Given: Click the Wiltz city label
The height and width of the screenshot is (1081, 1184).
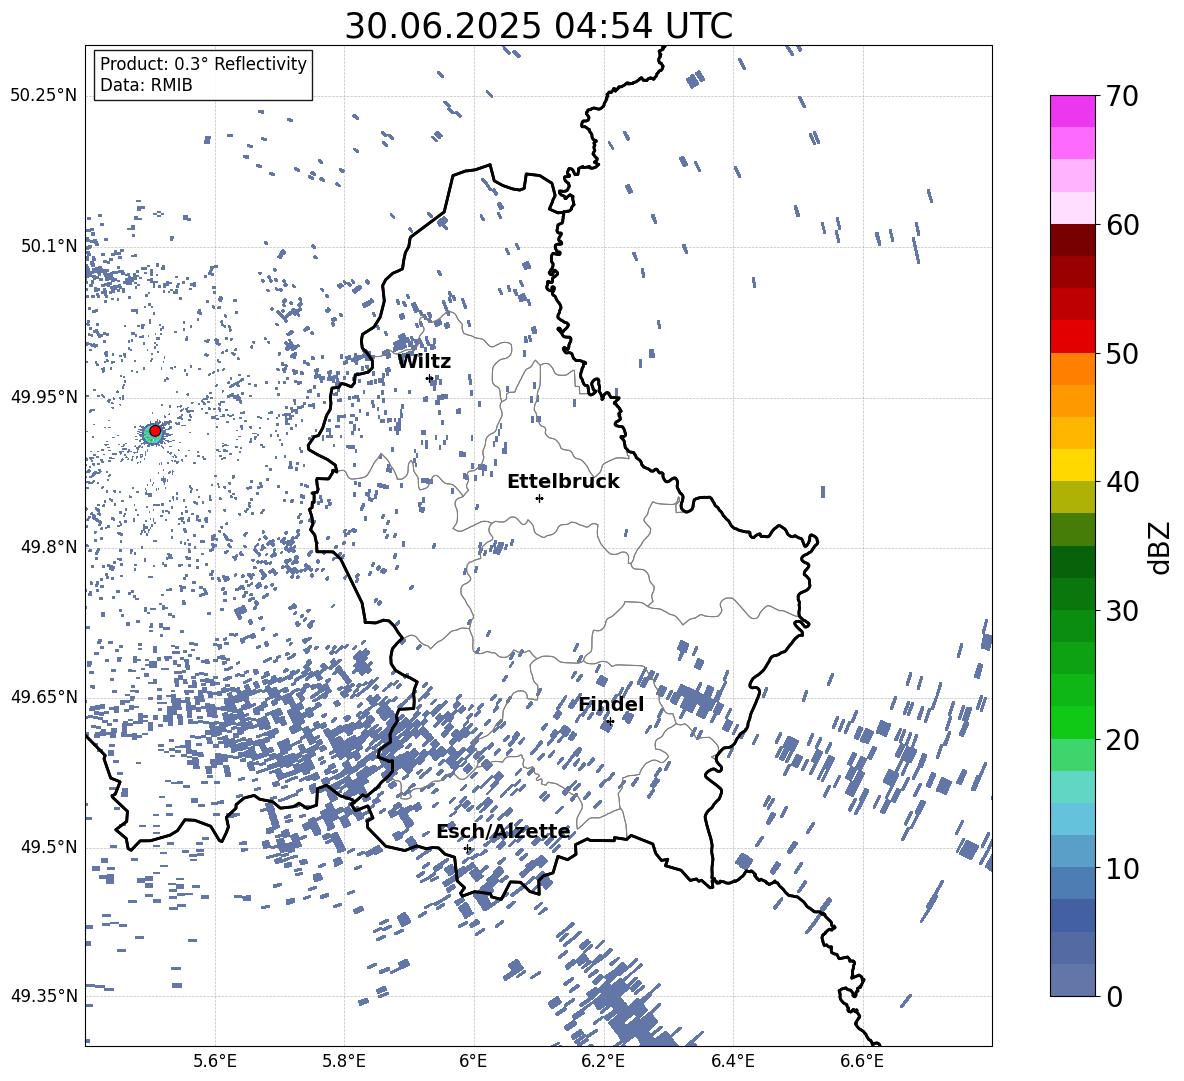Looking at the screenshot, I should point(424,362).
